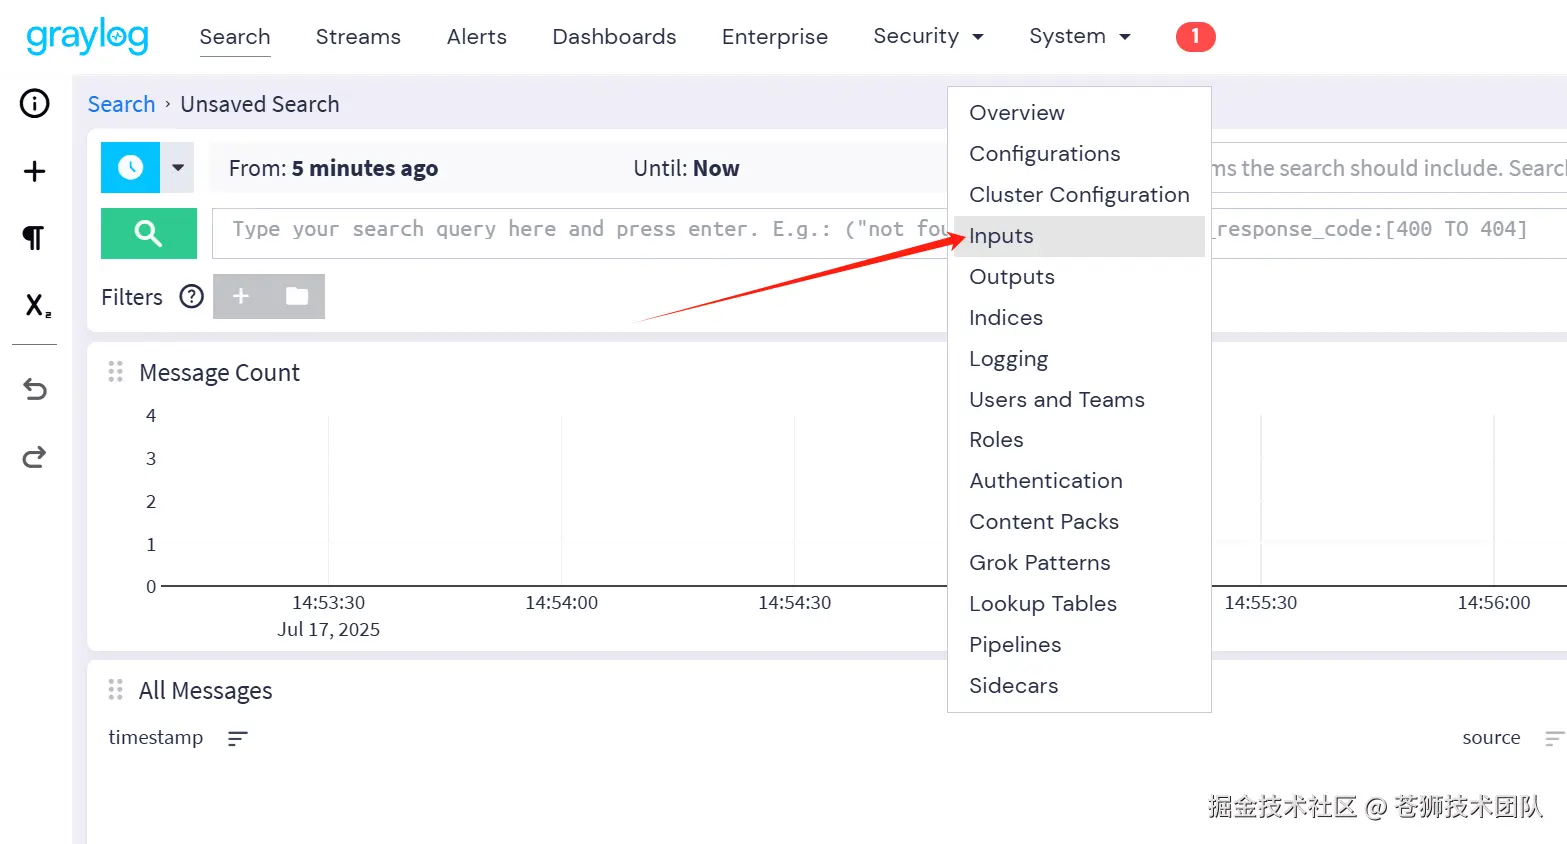Open the paragraph description sidebar icon
Image resolution: width=1567 pixels, height=844 pixels.
(34, 237)
